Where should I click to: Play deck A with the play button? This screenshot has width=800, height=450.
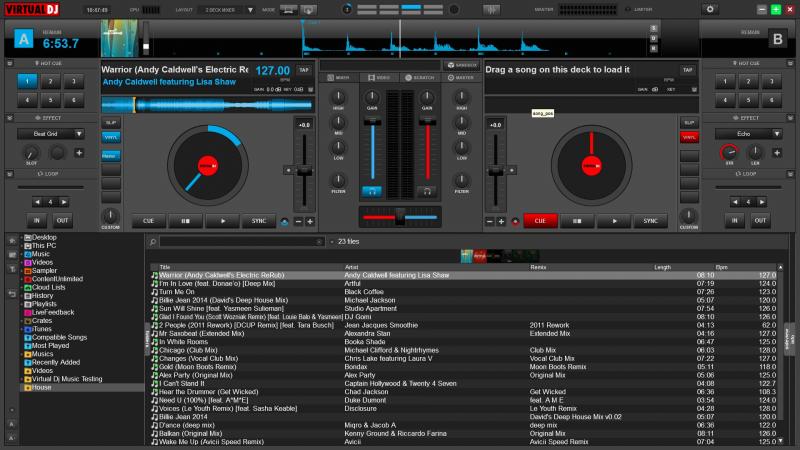coord(223,221)
